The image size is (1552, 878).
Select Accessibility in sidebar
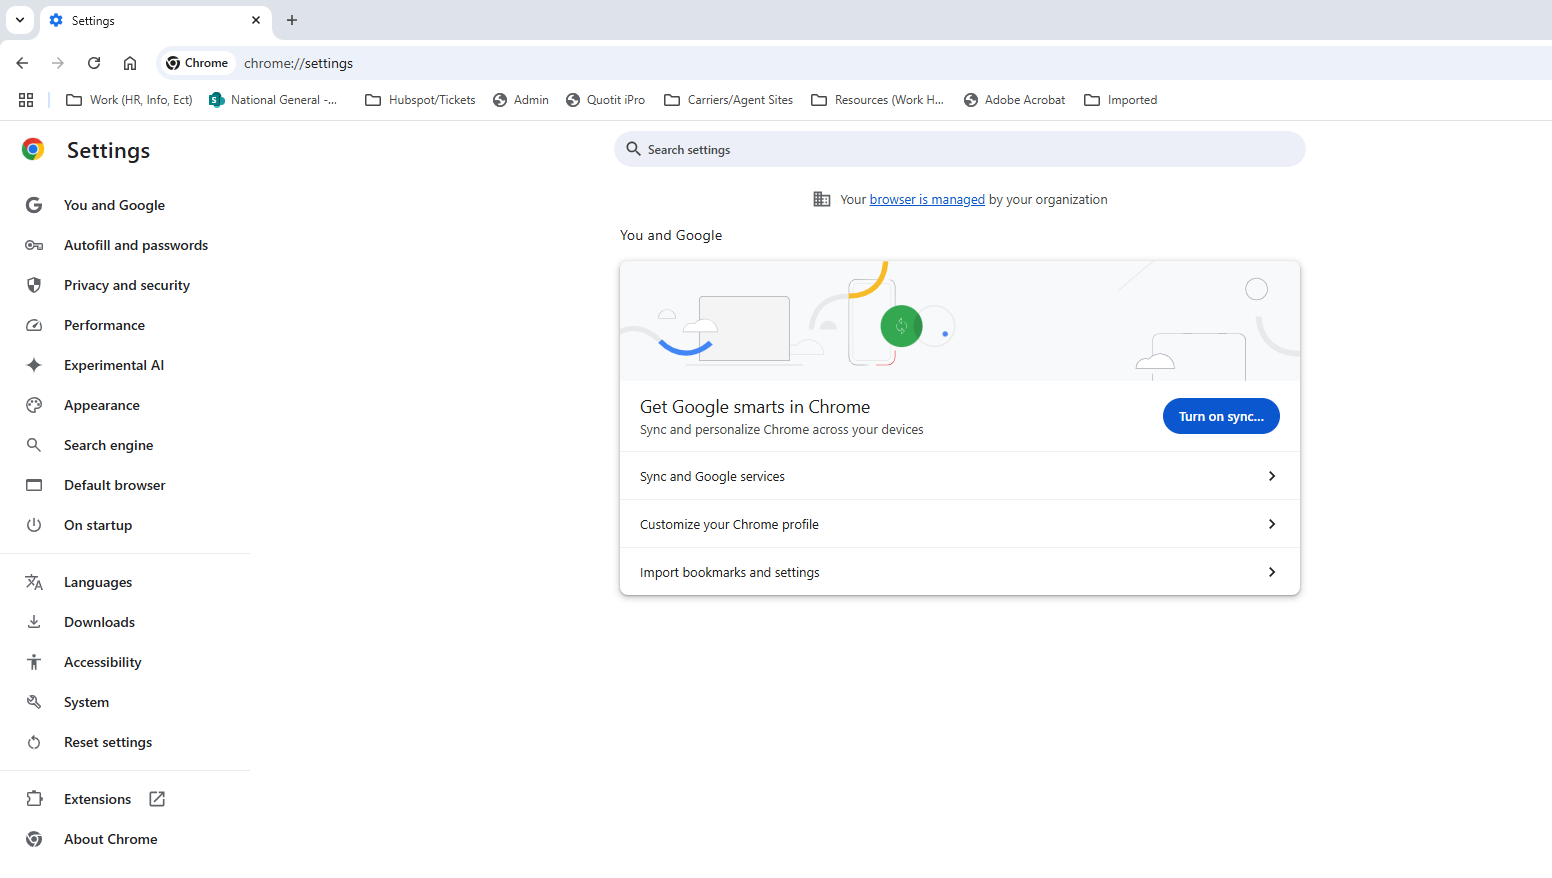[103, 662]
